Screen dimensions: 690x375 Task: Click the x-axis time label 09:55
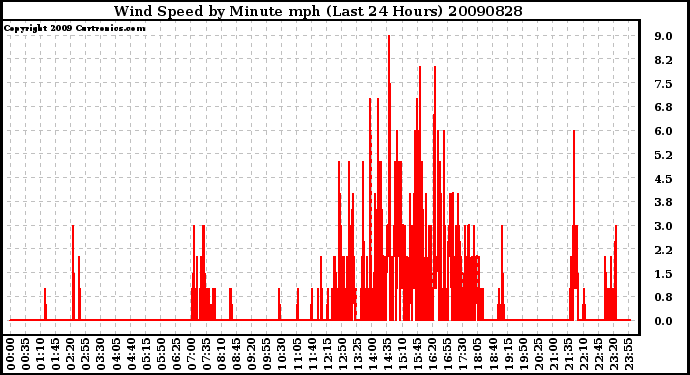267,354
